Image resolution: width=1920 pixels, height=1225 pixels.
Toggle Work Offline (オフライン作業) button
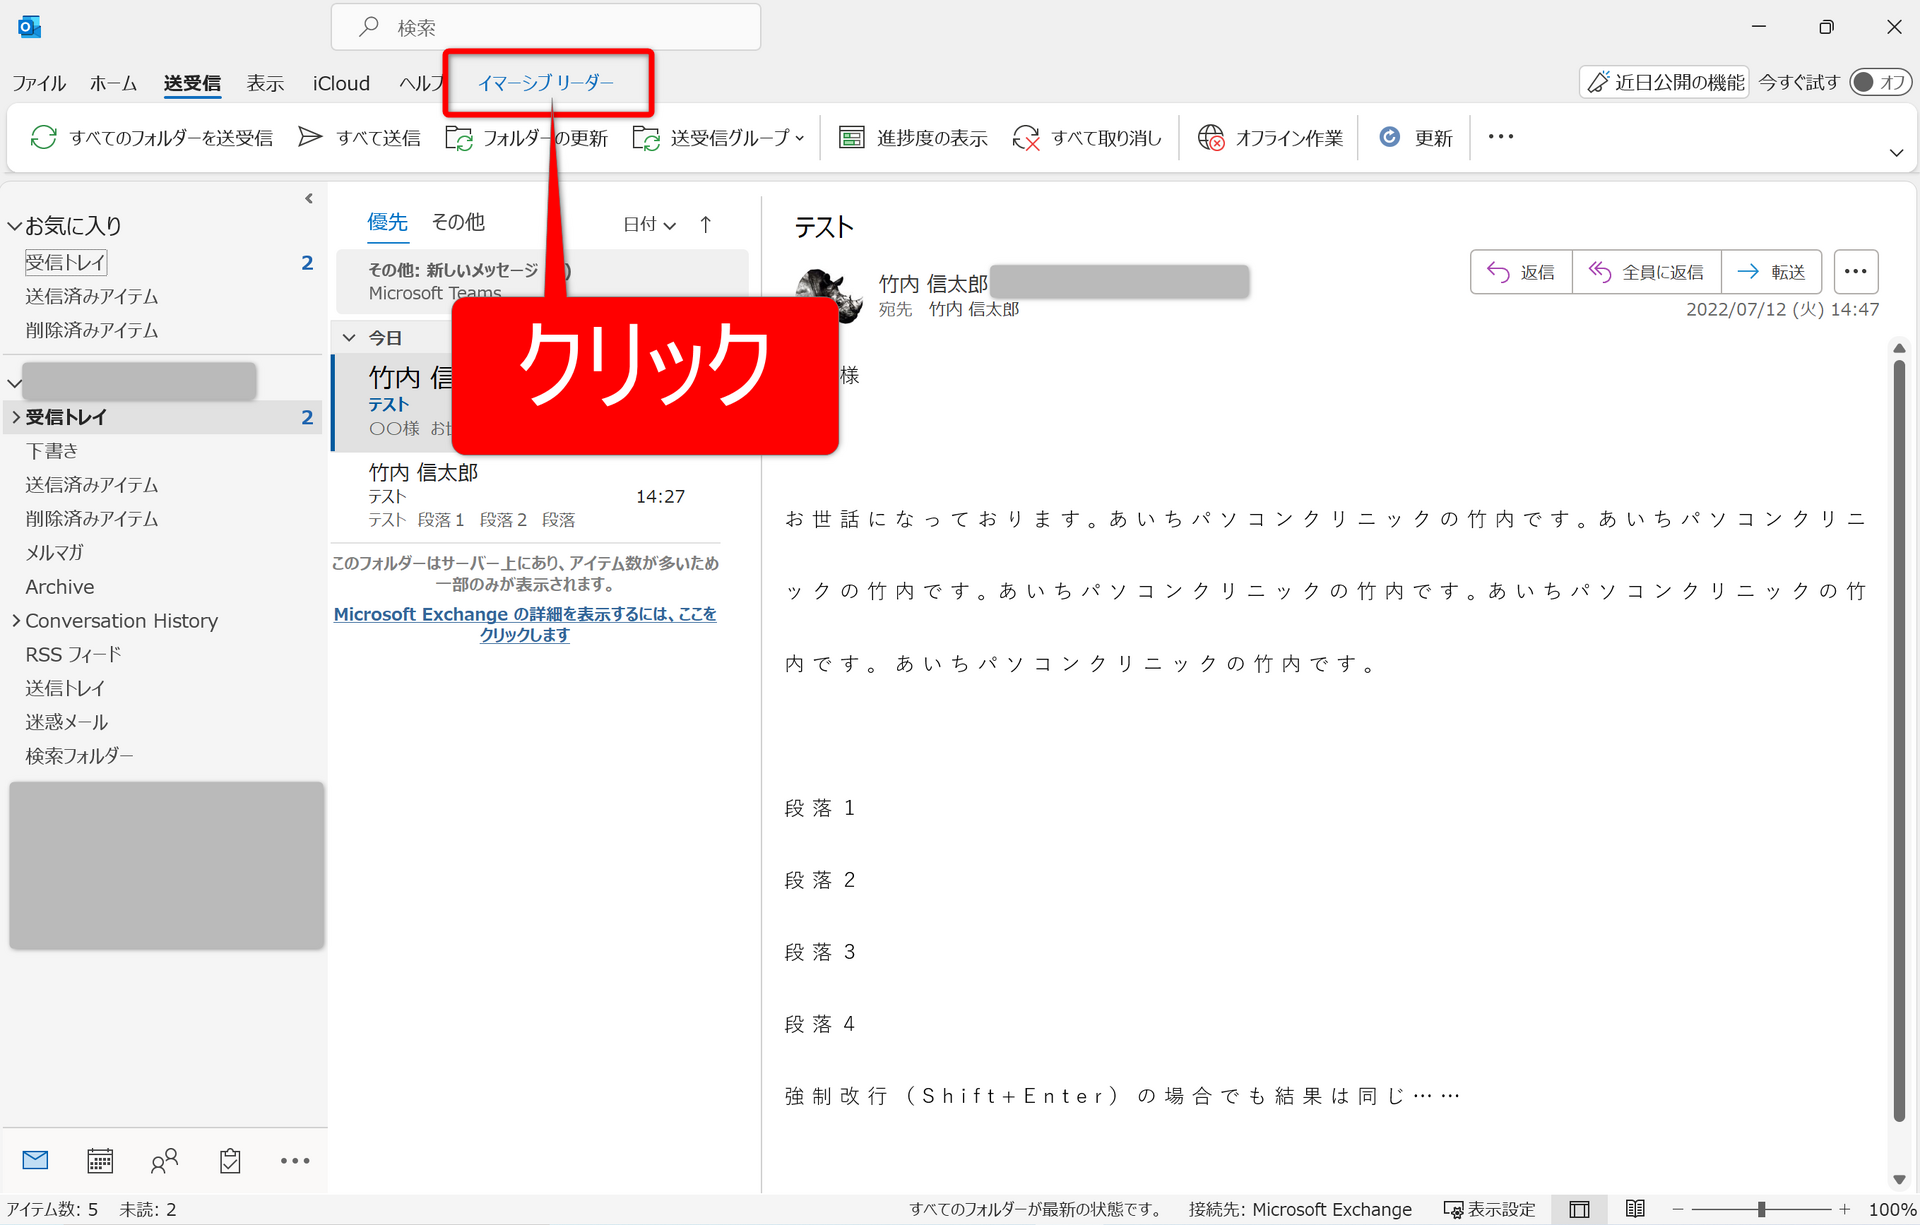pyautogui.click(x=1271, y=137)
